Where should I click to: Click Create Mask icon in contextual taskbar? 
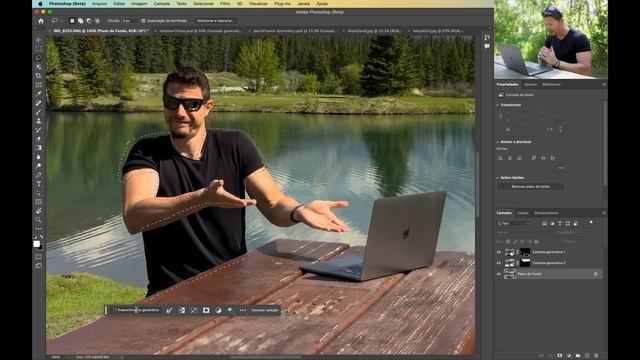[206, 310]
